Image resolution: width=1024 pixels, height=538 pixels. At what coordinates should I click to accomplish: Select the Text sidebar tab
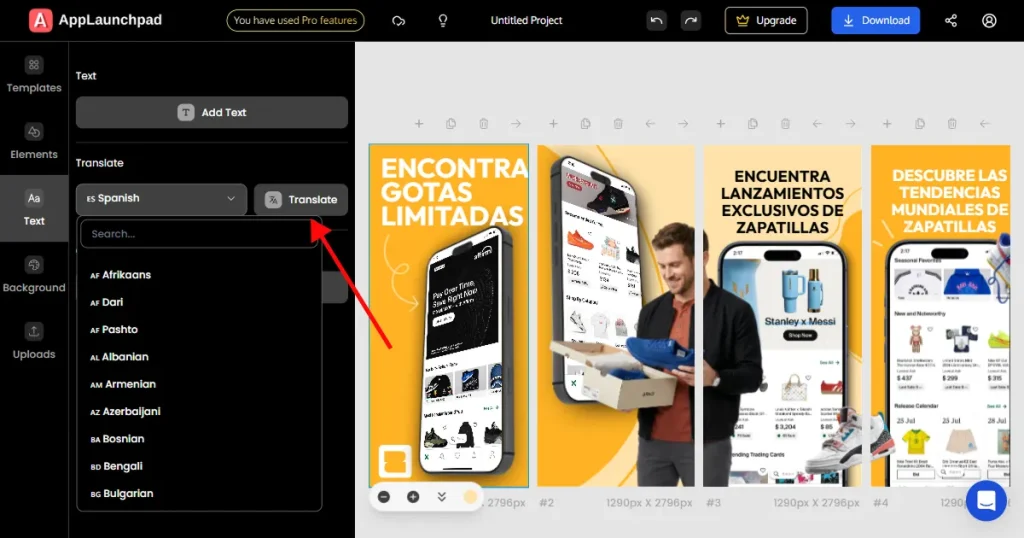pyautogui.click(x=34, y=208)
